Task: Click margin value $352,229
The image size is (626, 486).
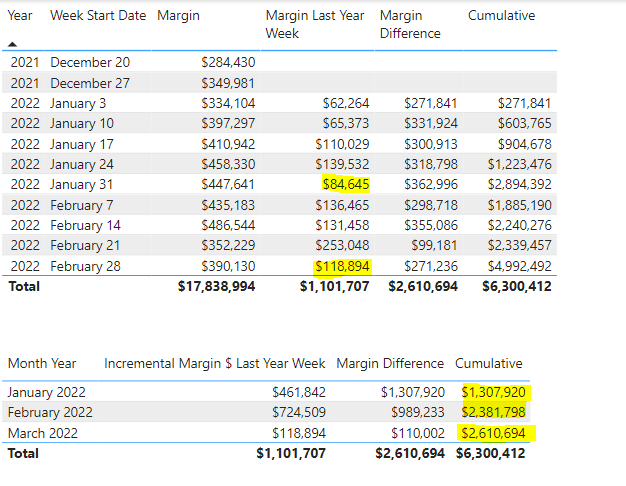Action: [228, 245]
